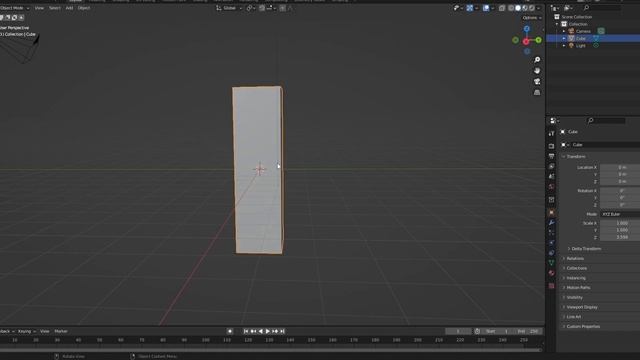Open the Texture properties tab
Screen dimensions: 640x360
coord(551,286)
